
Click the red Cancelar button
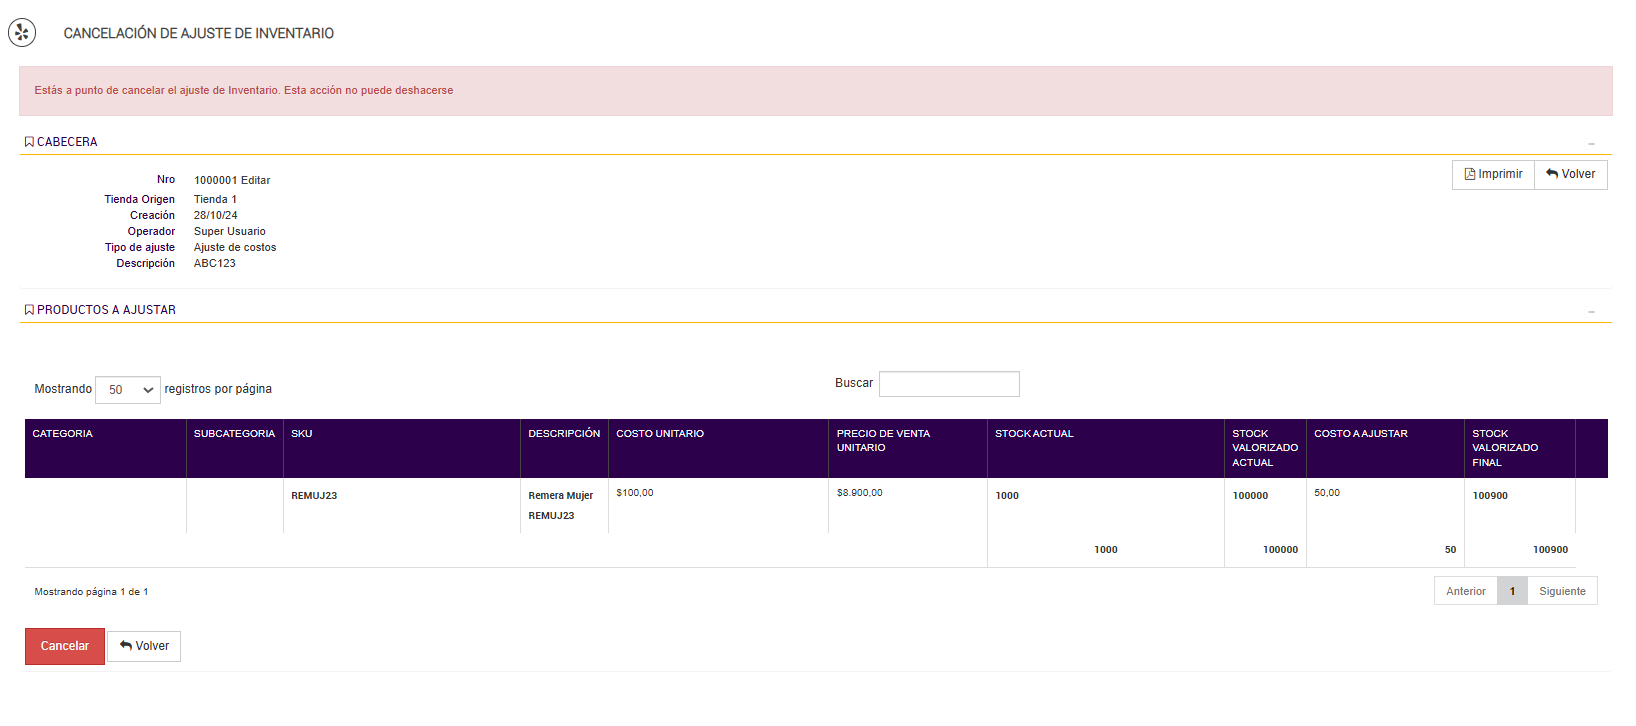pos(65,646)
